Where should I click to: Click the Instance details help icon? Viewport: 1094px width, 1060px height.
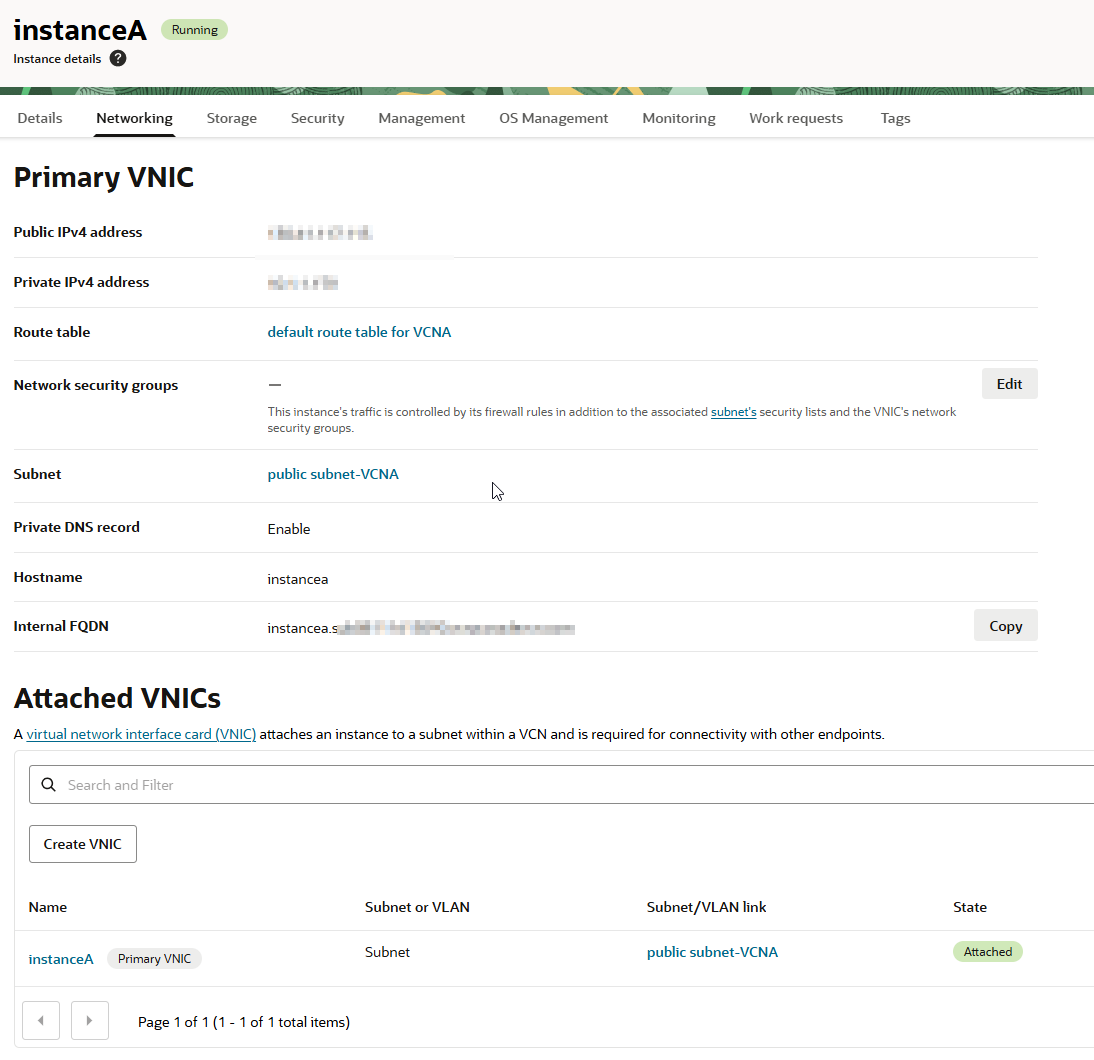pos(118,59)
